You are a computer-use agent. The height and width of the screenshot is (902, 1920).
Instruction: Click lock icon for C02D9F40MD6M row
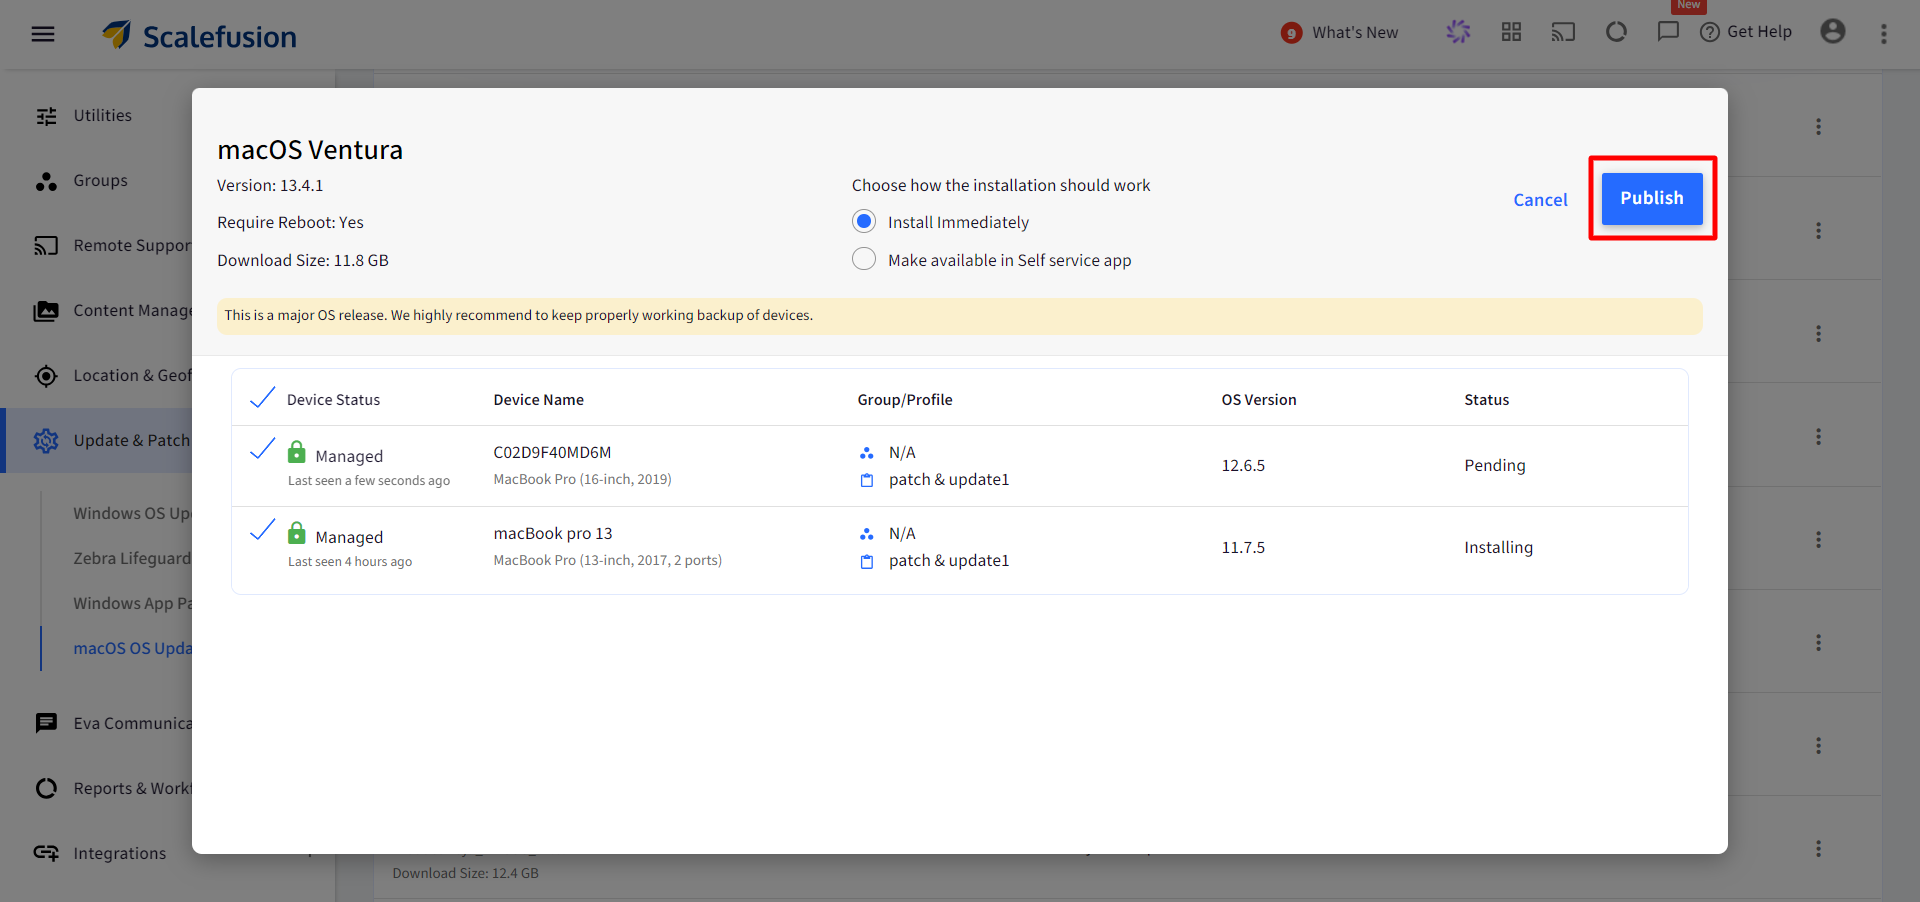[297, 452]
